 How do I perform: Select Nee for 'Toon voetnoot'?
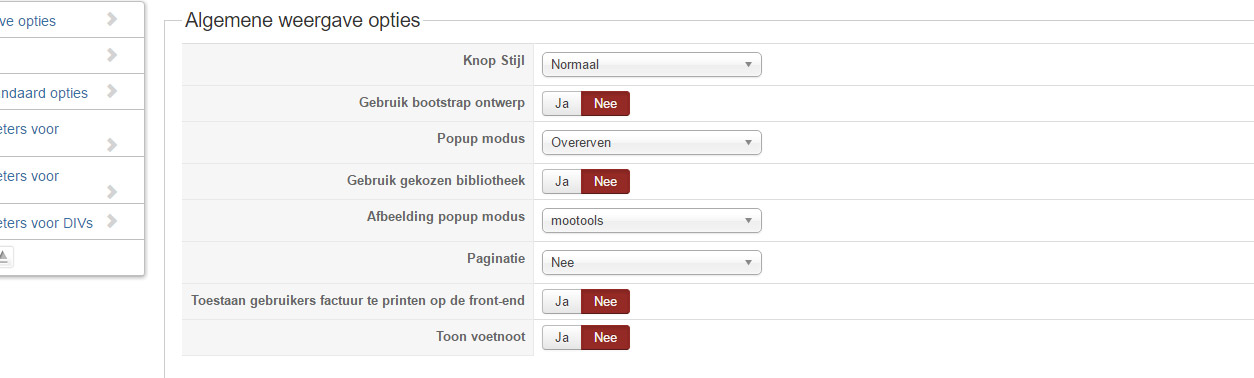click(606, 338)
